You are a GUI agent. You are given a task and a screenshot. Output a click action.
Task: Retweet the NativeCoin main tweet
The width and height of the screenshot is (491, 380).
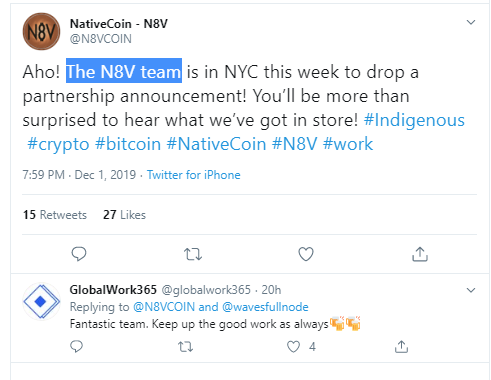(193, 254)
